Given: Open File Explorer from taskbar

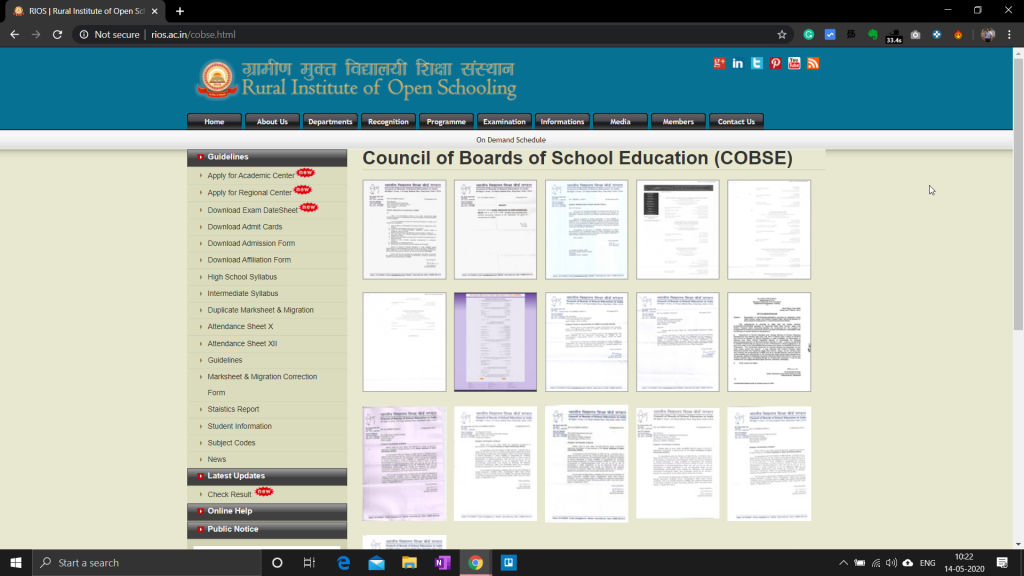Looking at the screenshot, I should pos(409,562).
